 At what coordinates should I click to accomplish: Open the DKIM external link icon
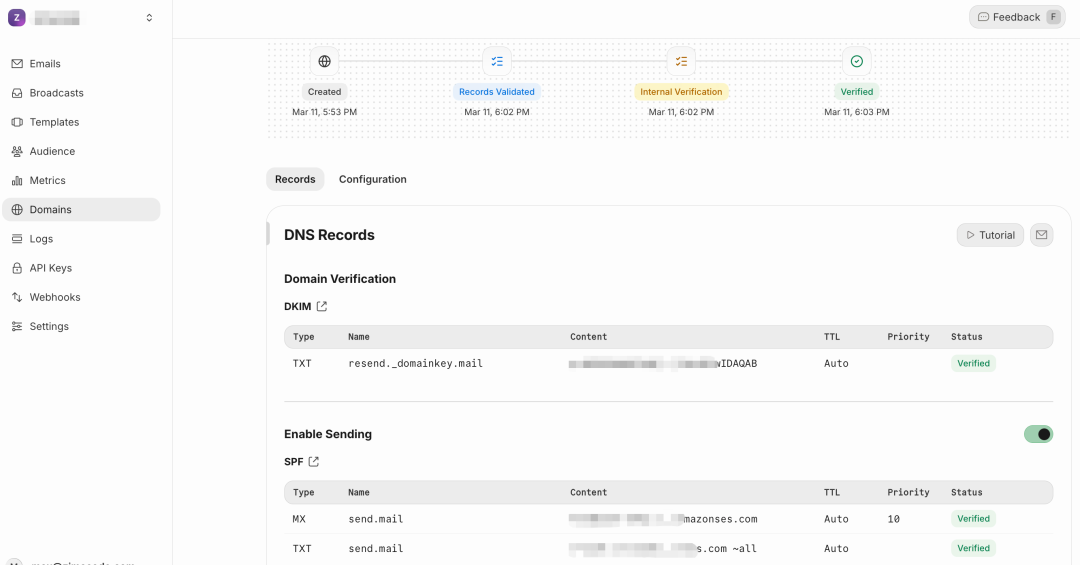pos(322,307)
